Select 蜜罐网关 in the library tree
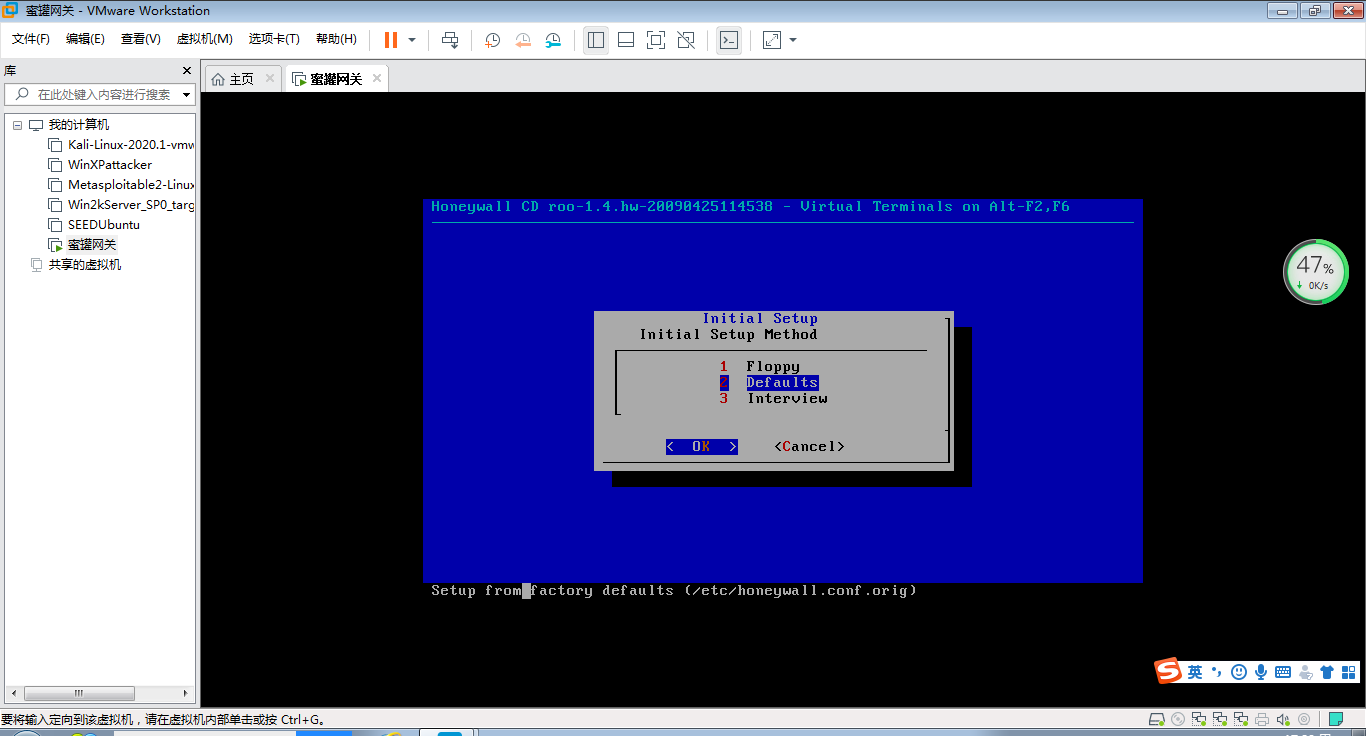Viewport: 1366px width, 736px height. click(92, 245)
